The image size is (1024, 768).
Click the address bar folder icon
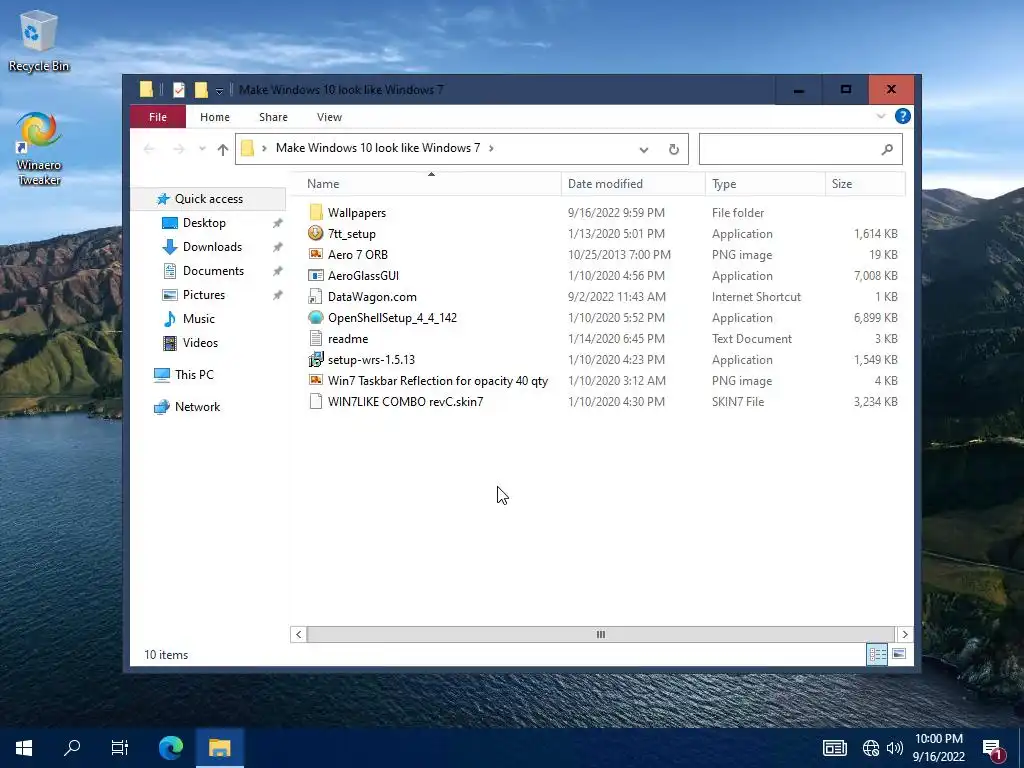(248, 148)
